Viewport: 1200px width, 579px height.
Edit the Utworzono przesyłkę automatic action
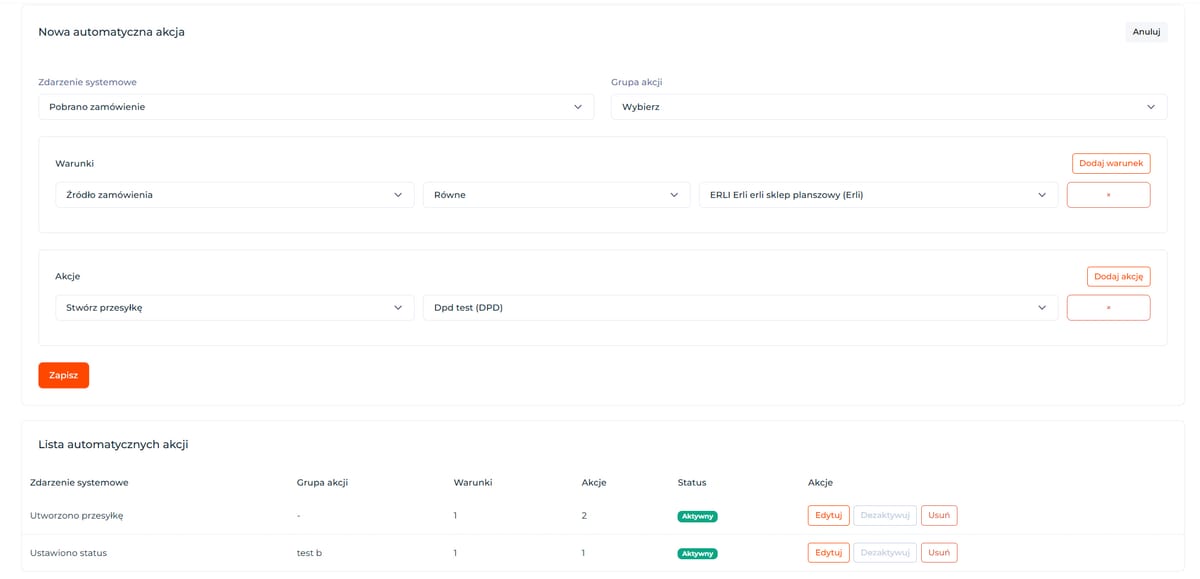(829, 516)
